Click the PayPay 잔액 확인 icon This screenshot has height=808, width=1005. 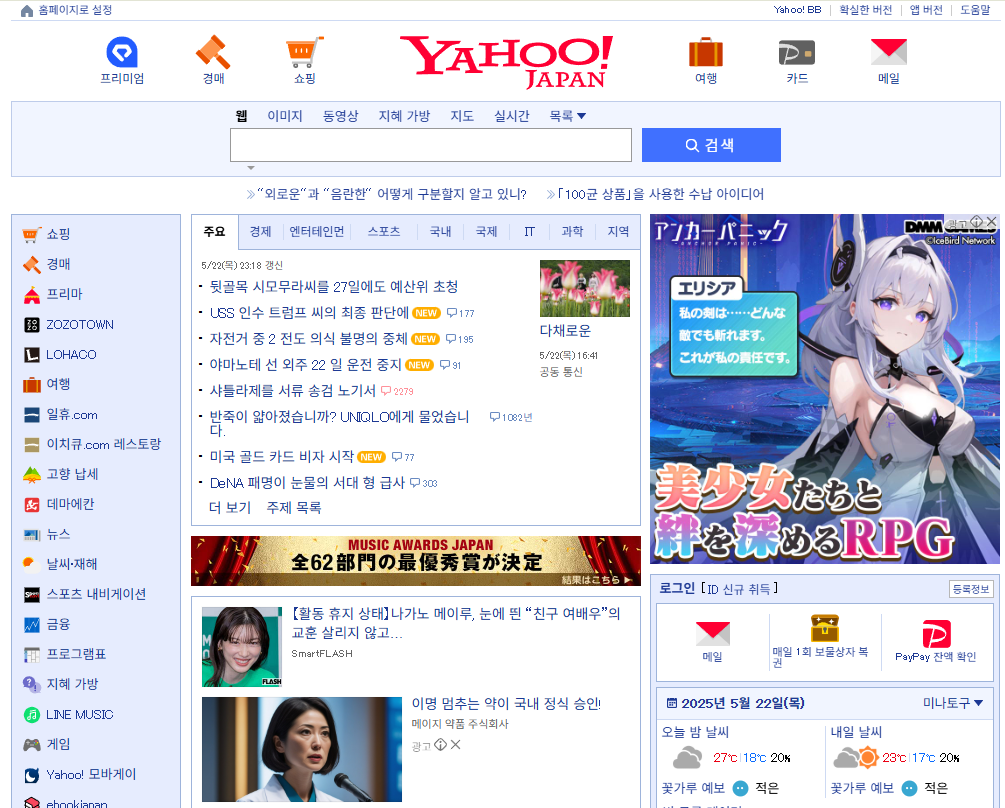(x=936, y=634)
